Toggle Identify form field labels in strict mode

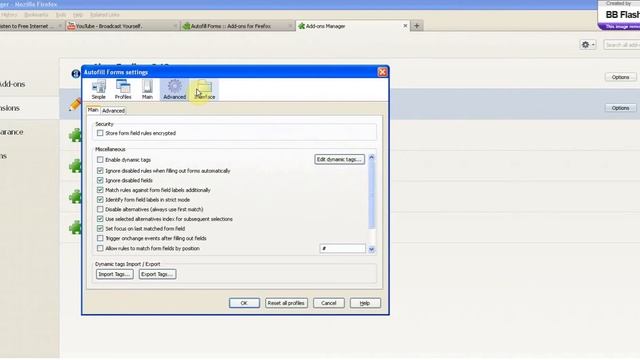coord(100,200)
